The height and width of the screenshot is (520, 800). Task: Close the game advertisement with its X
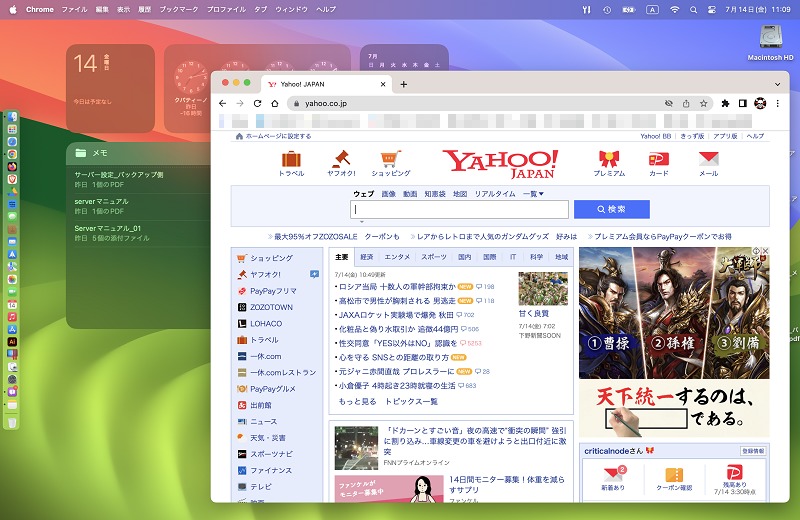765,251
